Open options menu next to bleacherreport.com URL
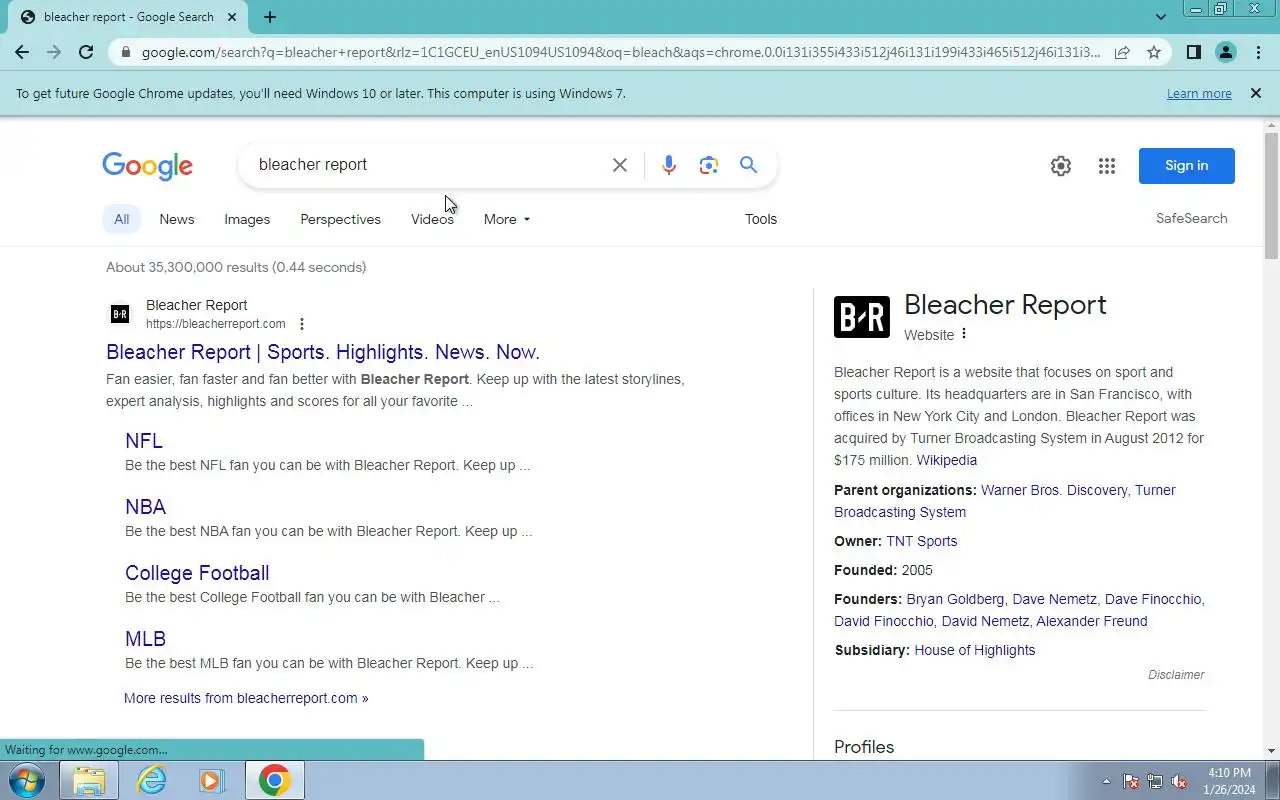Image resolution: width=1280 pixels, height=800 pixels. [x=302, y=324]
